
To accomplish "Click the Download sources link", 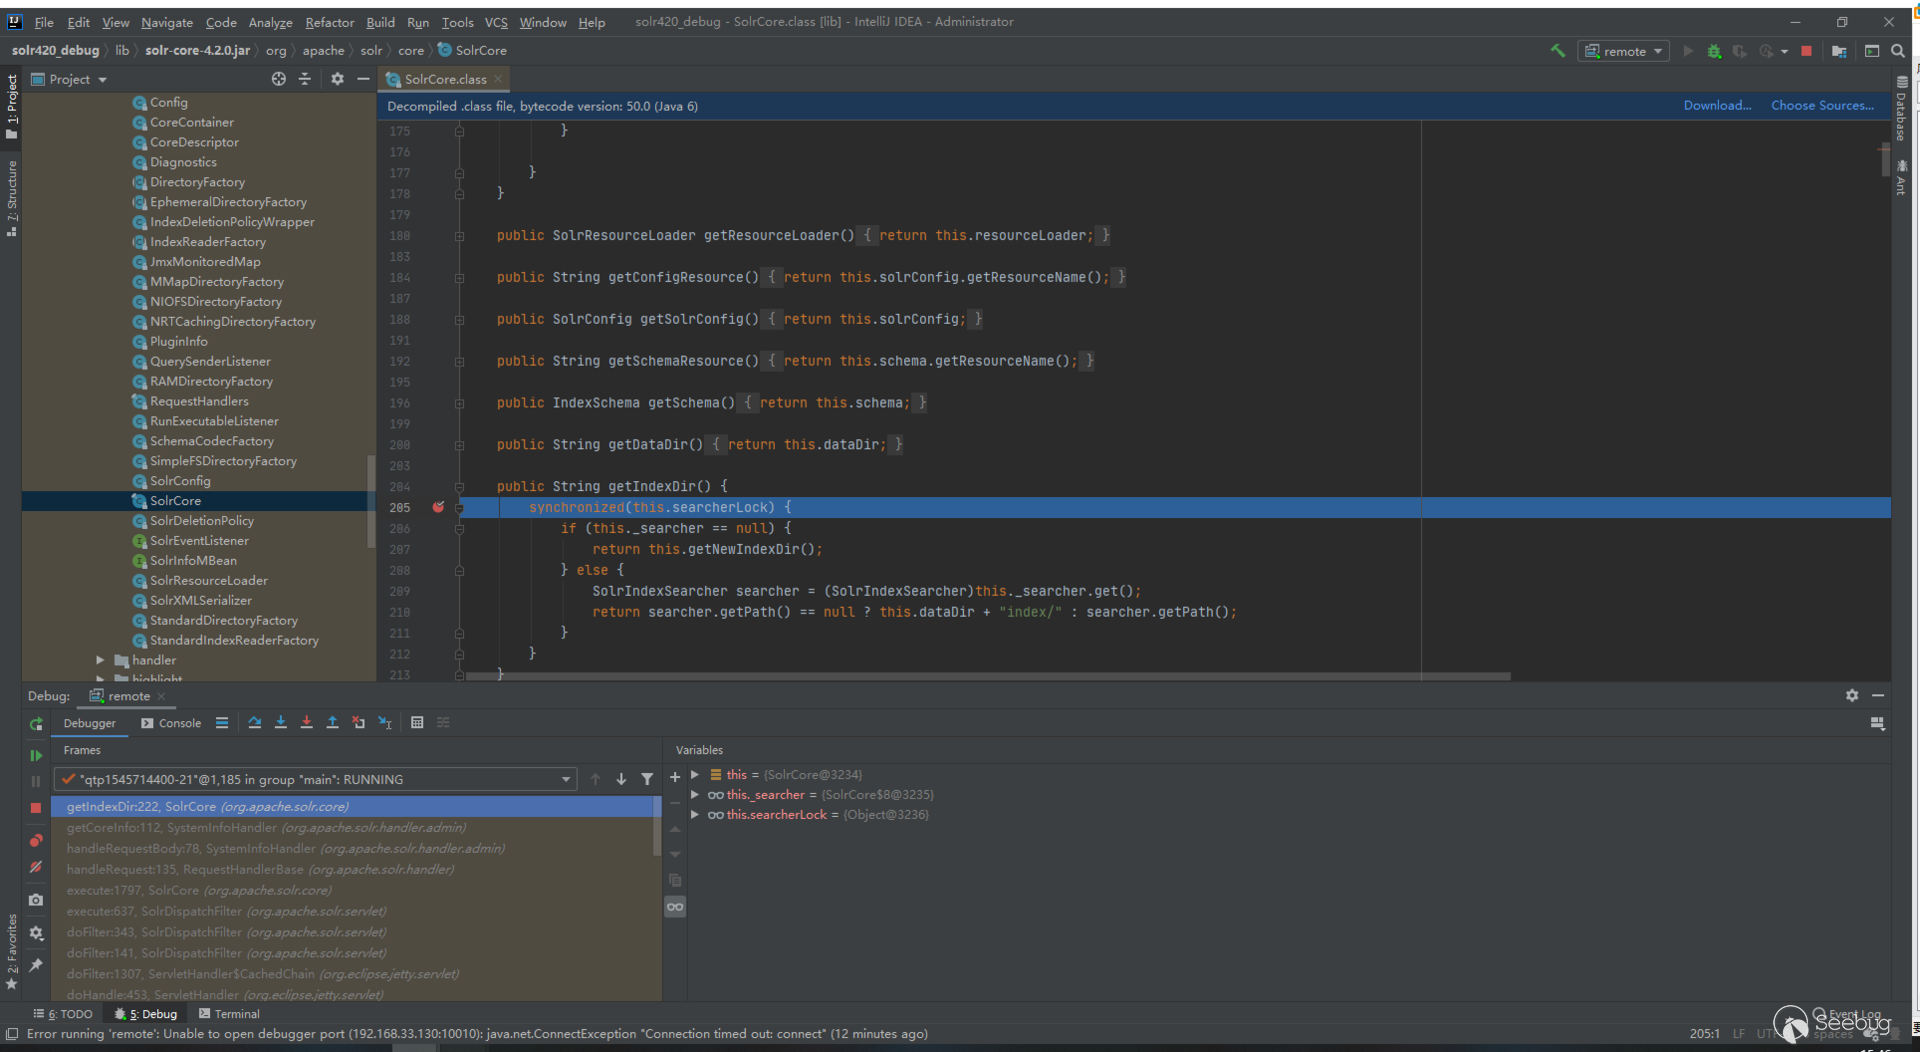I will point(1717,105).
